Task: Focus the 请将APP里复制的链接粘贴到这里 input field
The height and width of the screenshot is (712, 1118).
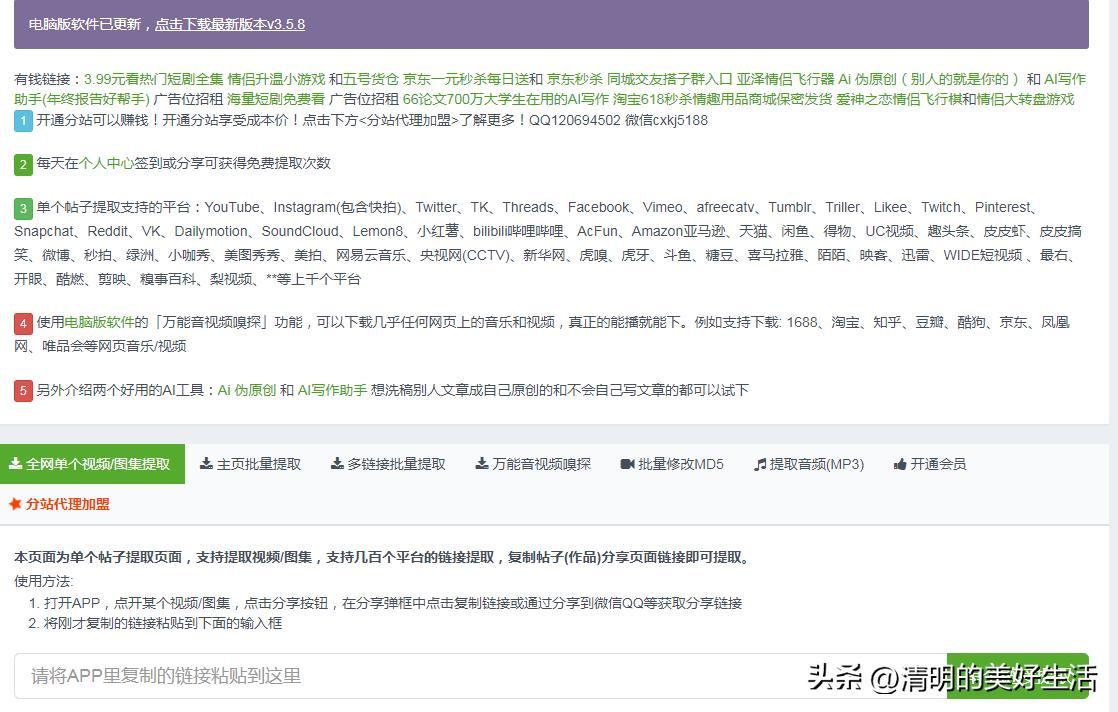Action: tap(480, 676)
